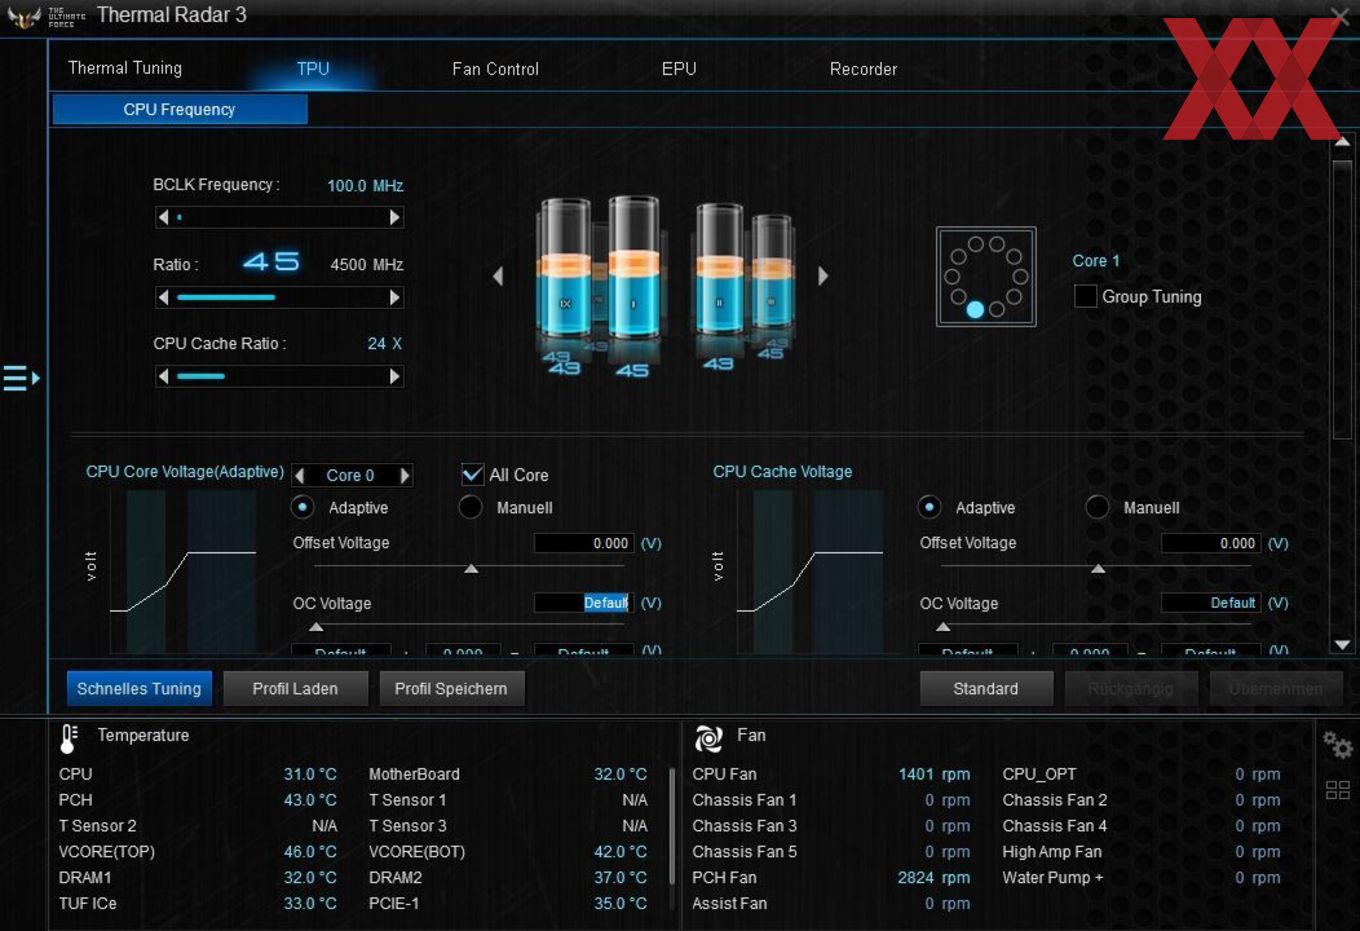Select the CPU Frequency sub-tab

(x=180, y=109)
